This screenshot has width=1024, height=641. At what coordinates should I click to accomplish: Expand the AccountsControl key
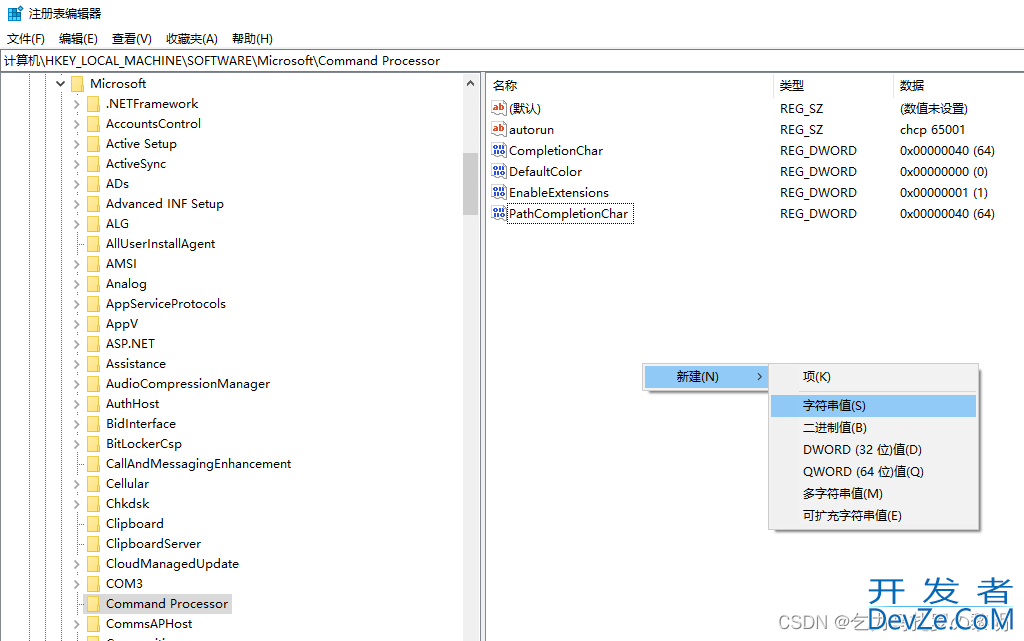click(76, 124)
